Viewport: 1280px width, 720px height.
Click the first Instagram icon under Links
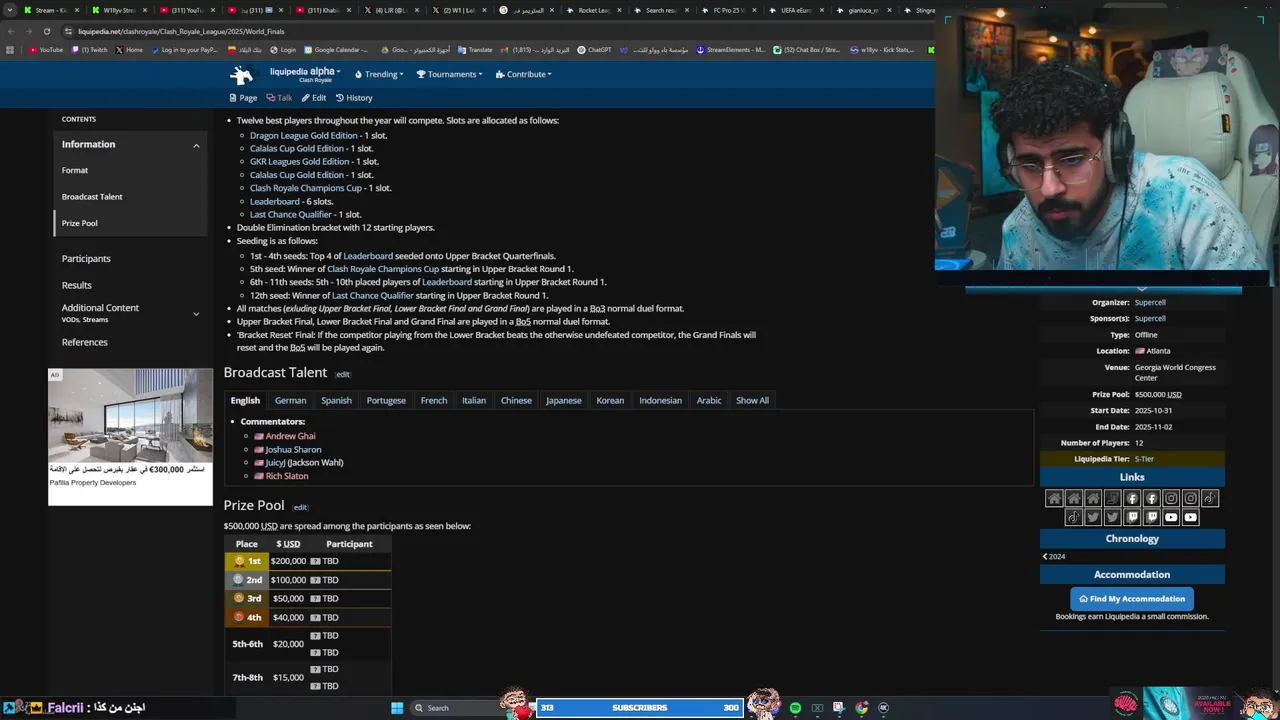pyautogui.click(x=1171, y=498)
